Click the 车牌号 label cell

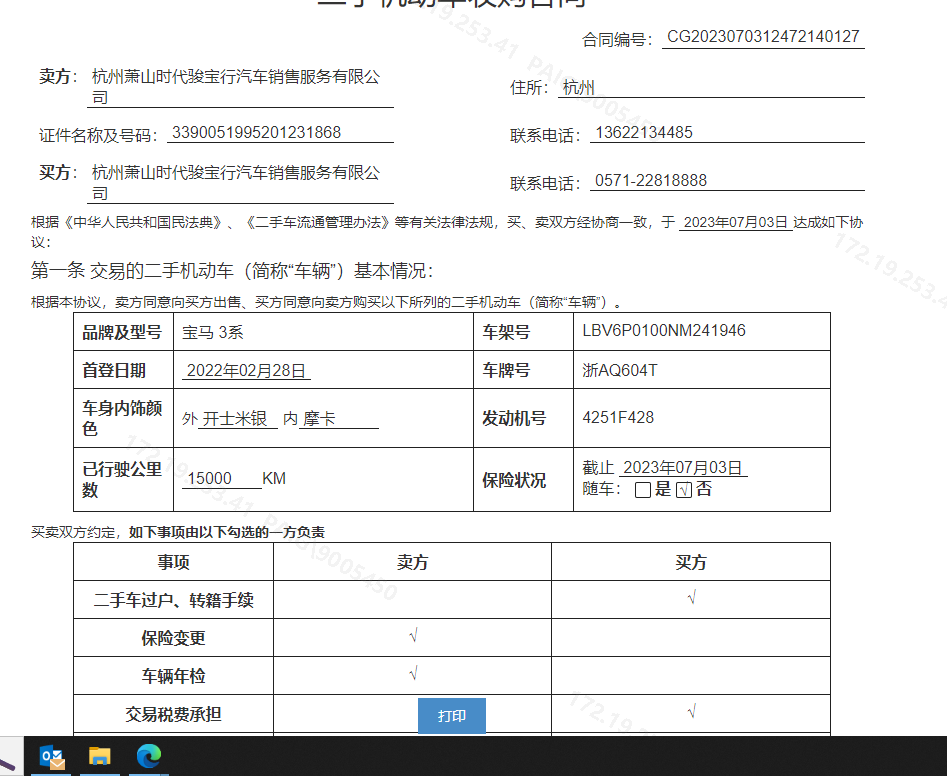[x=524, y=370]
